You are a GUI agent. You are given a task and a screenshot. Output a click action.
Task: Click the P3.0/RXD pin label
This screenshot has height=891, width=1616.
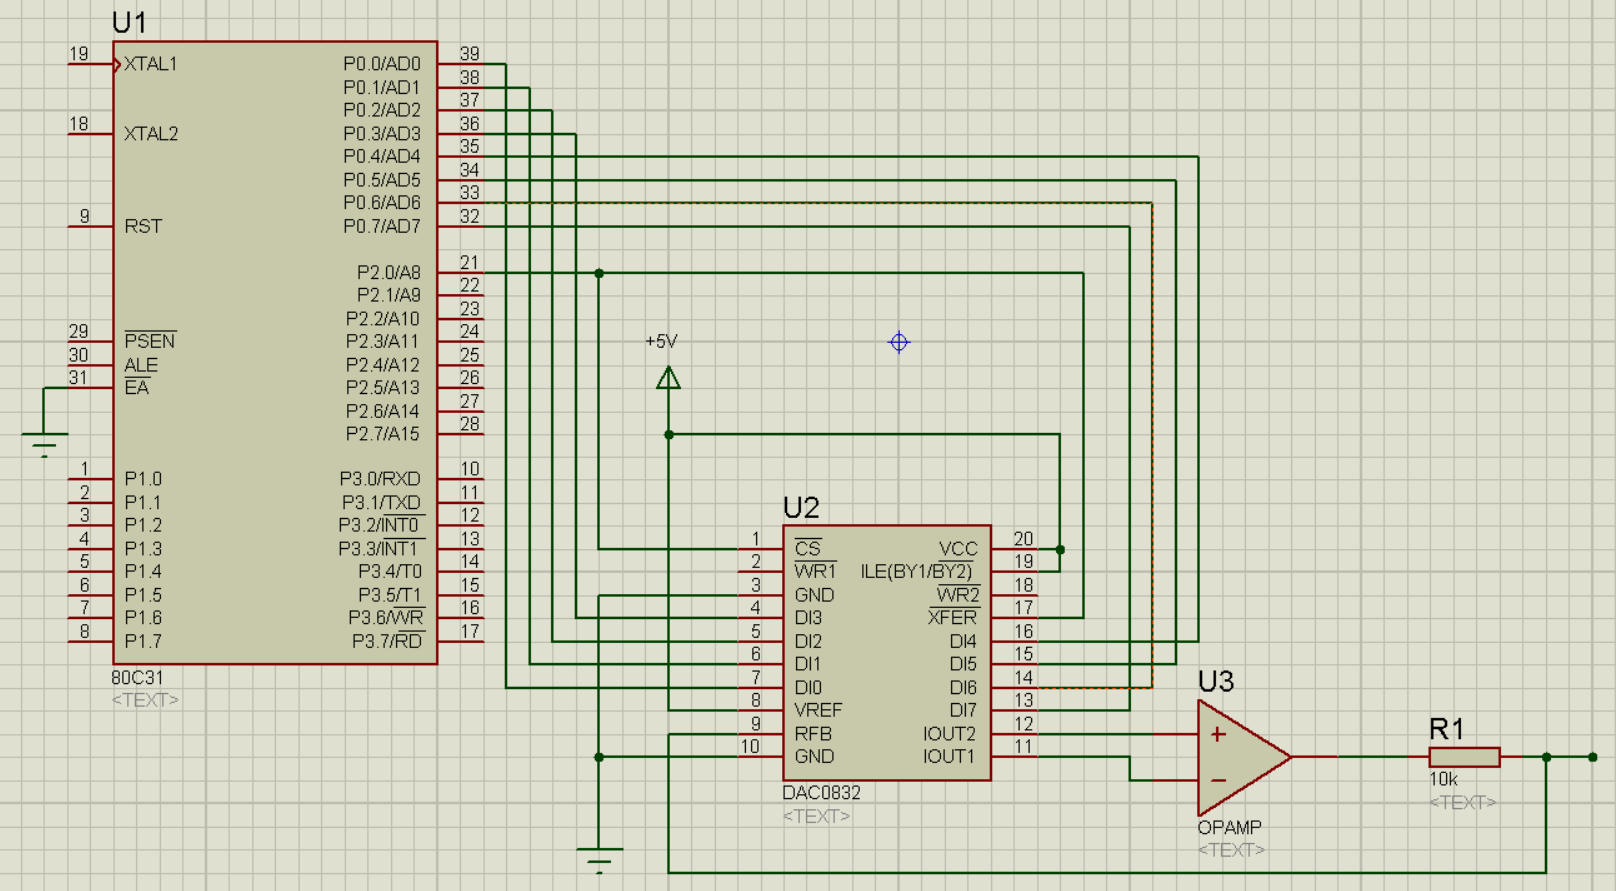pyautogui.click(x=380, y=480)
